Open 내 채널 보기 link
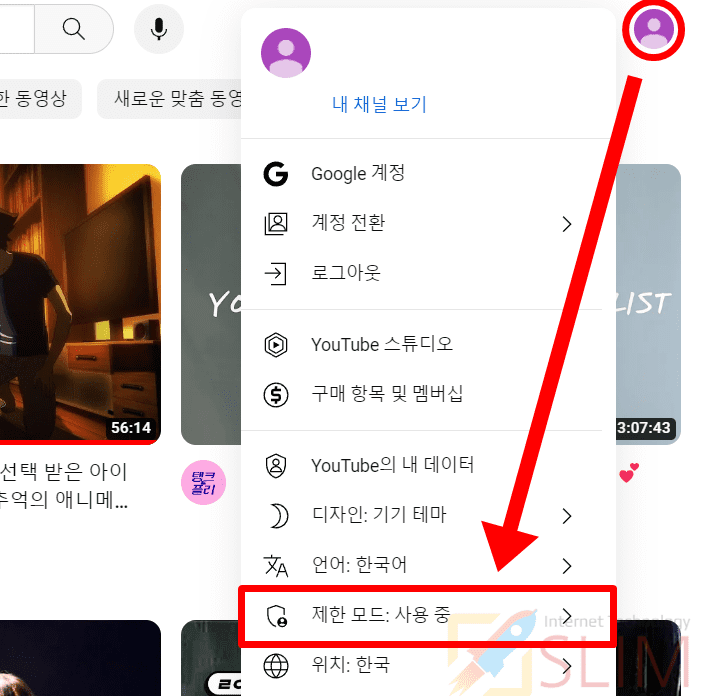This screenshot has height=696, width=706. pos(379,104)
